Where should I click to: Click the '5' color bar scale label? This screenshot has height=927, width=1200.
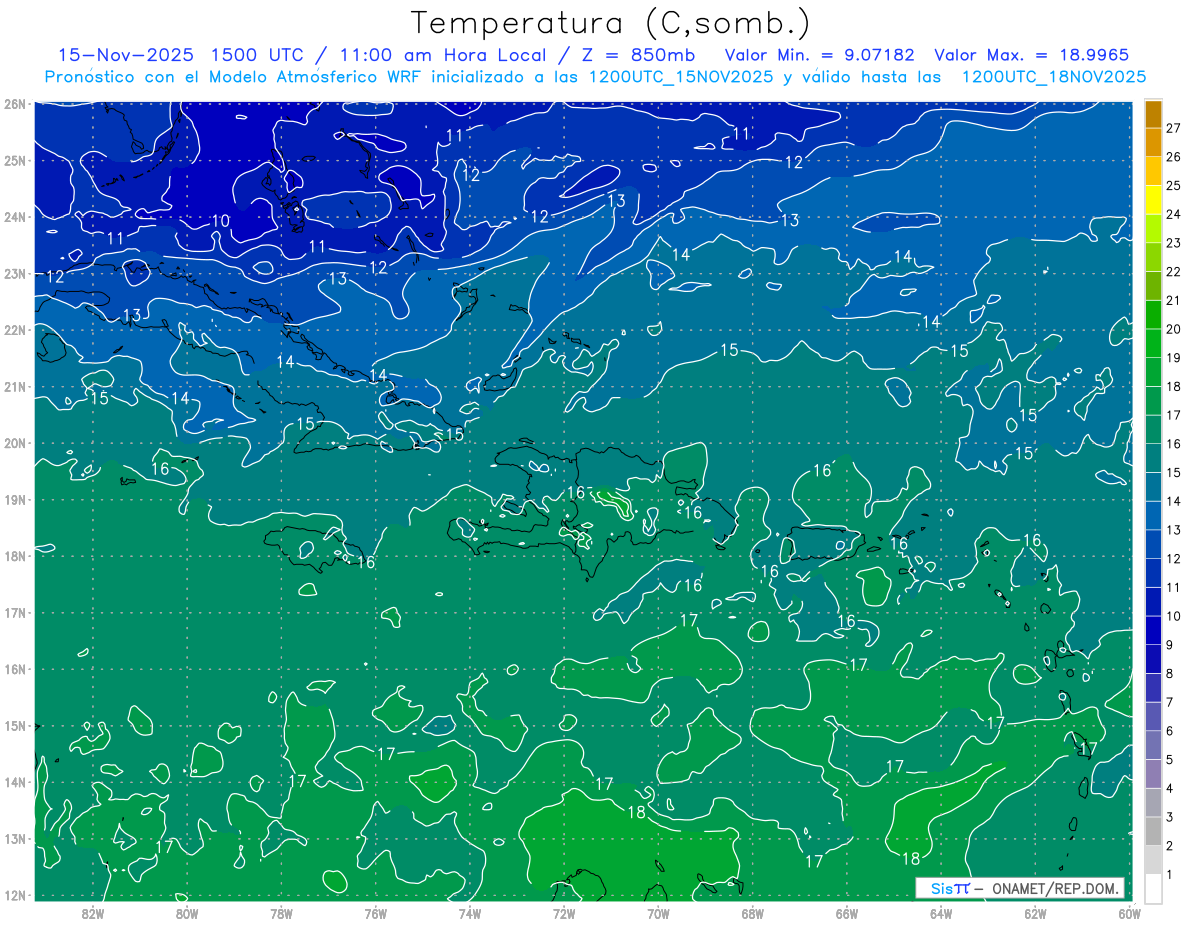1171,760
